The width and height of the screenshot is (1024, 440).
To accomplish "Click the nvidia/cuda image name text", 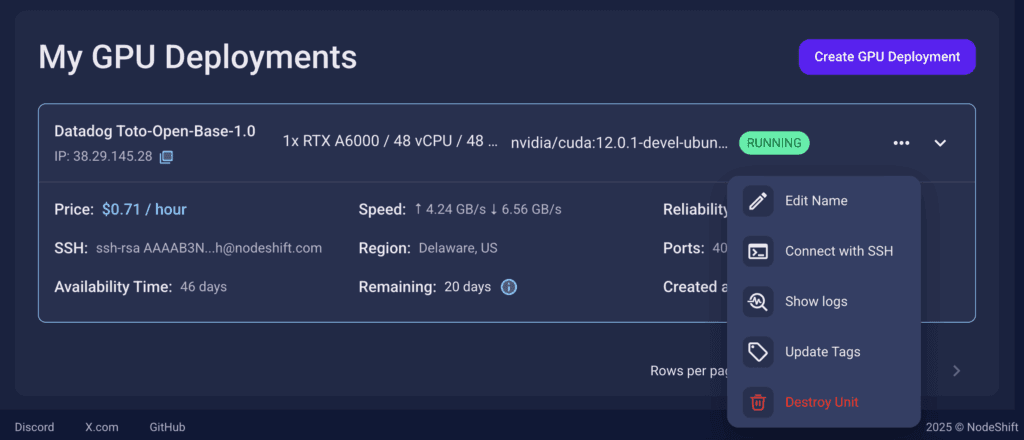I will (x=619, y=143).
